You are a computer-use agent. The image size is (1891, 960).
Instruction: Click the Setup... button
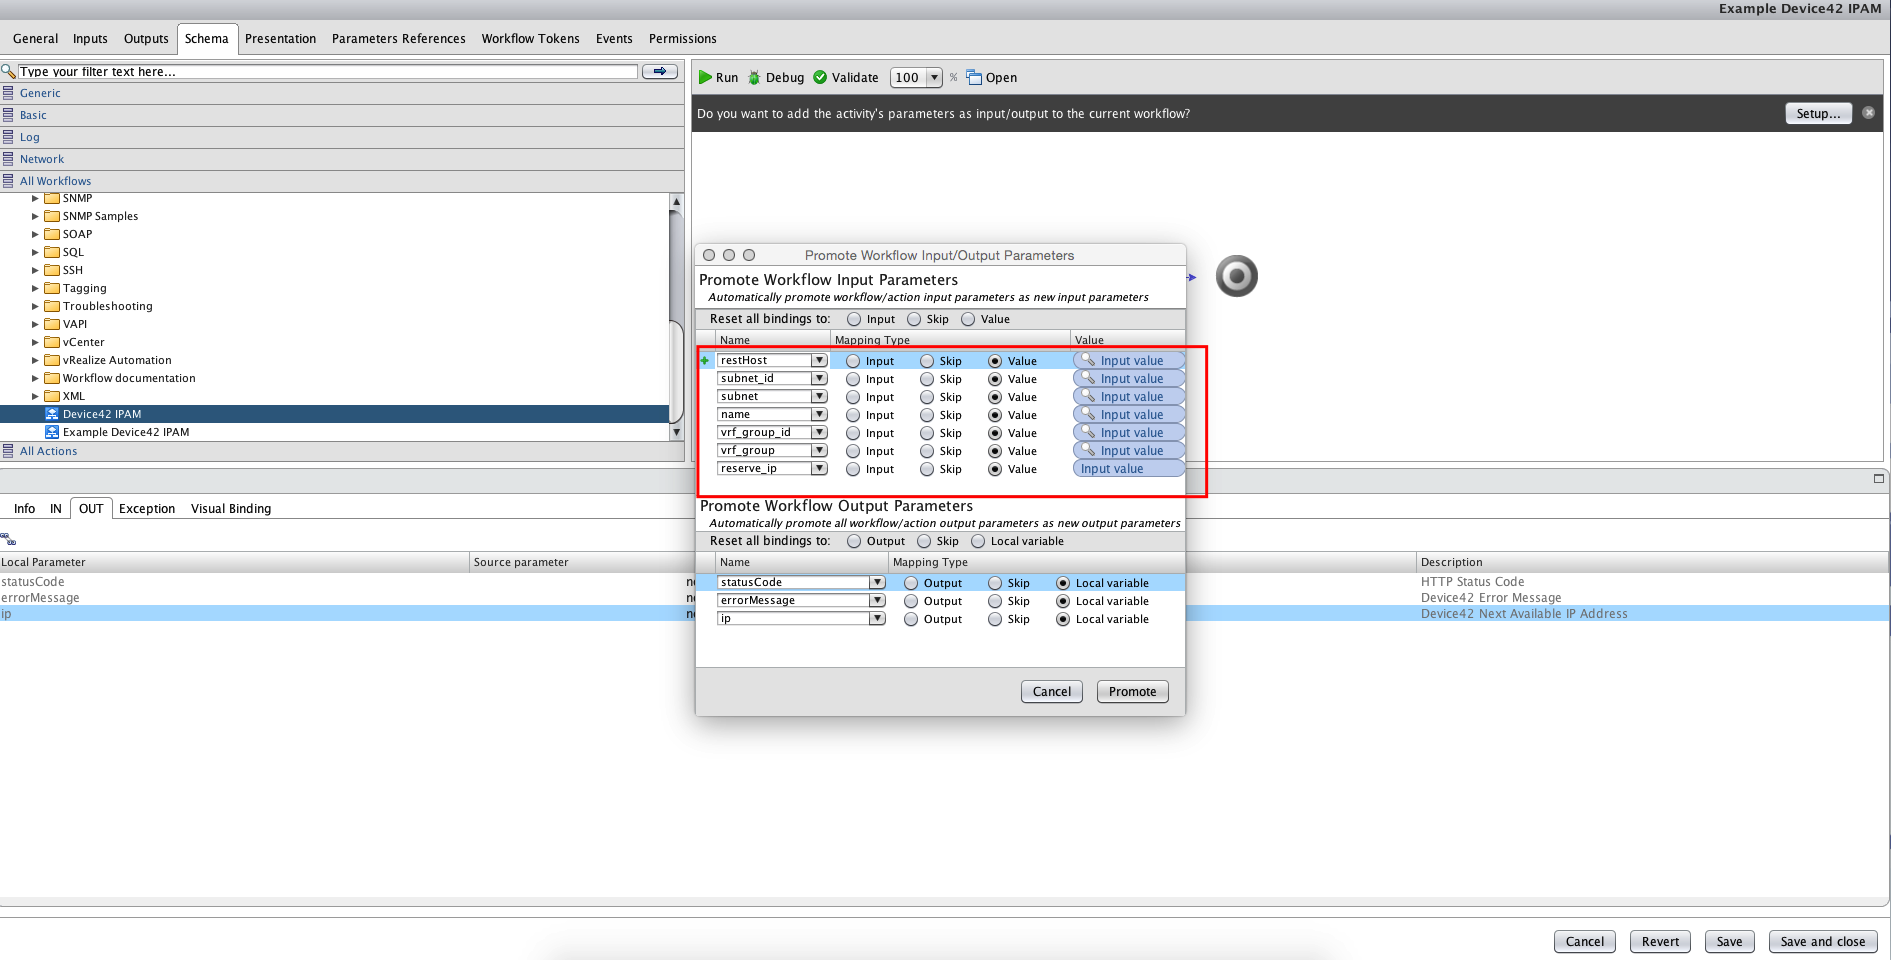click(1818, 113)
